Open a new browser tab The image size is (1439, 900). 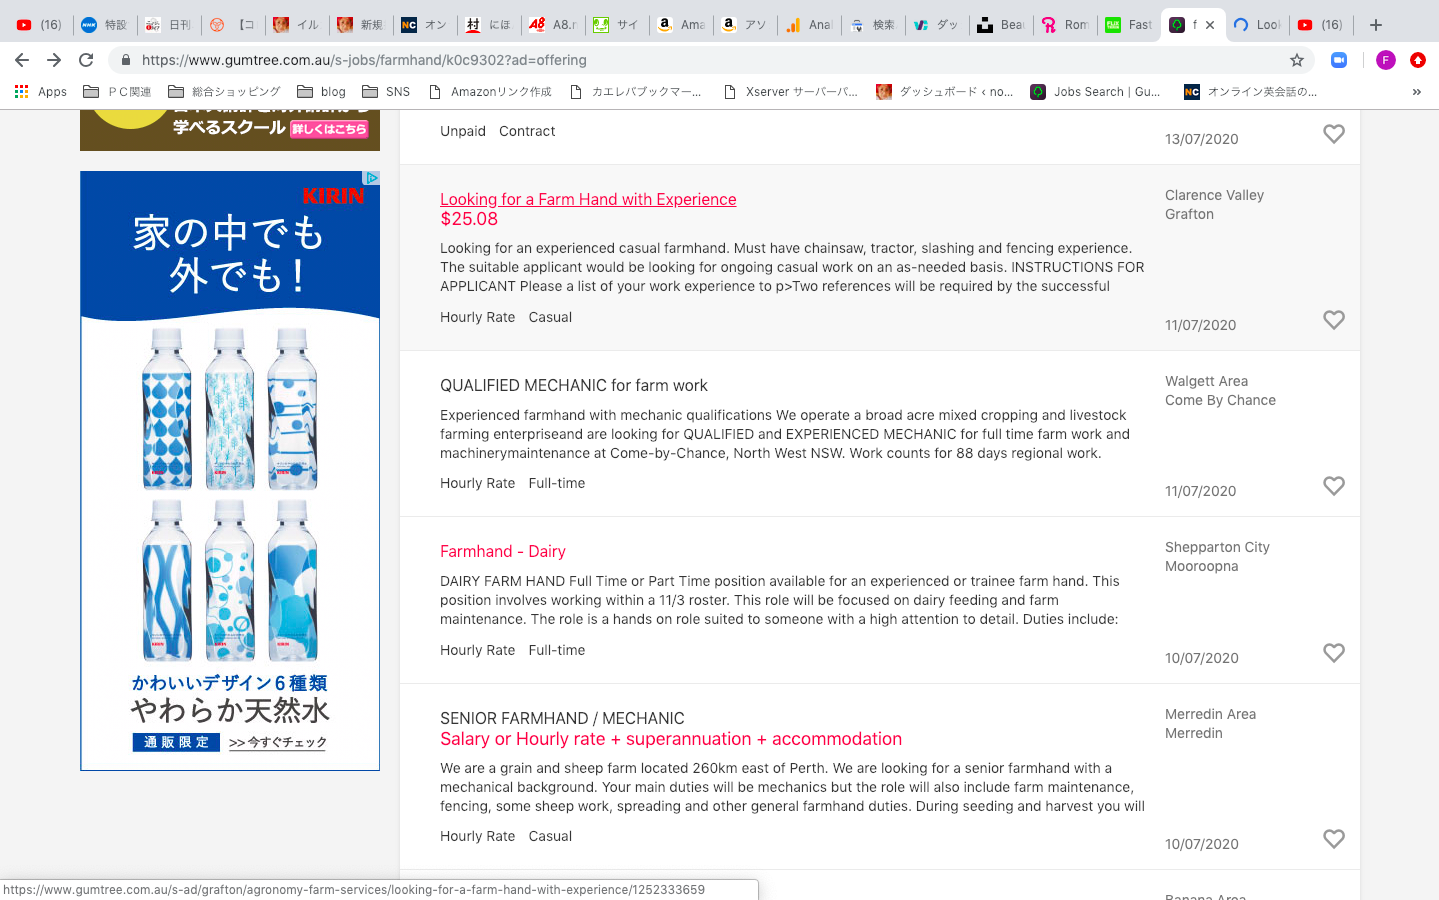pos(1376,25)
